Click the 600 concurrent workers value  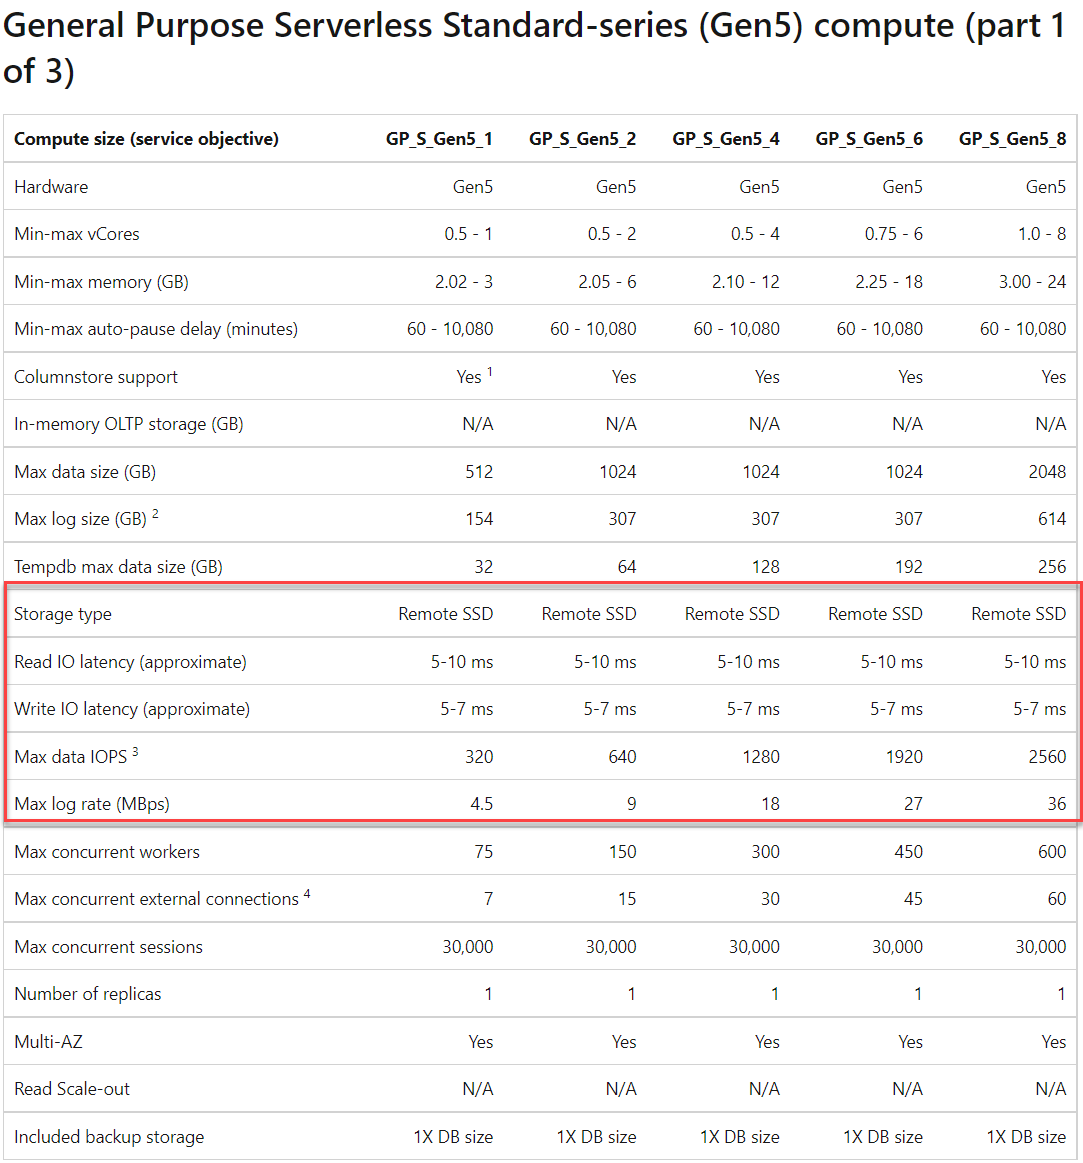(x=1052, y=851)
